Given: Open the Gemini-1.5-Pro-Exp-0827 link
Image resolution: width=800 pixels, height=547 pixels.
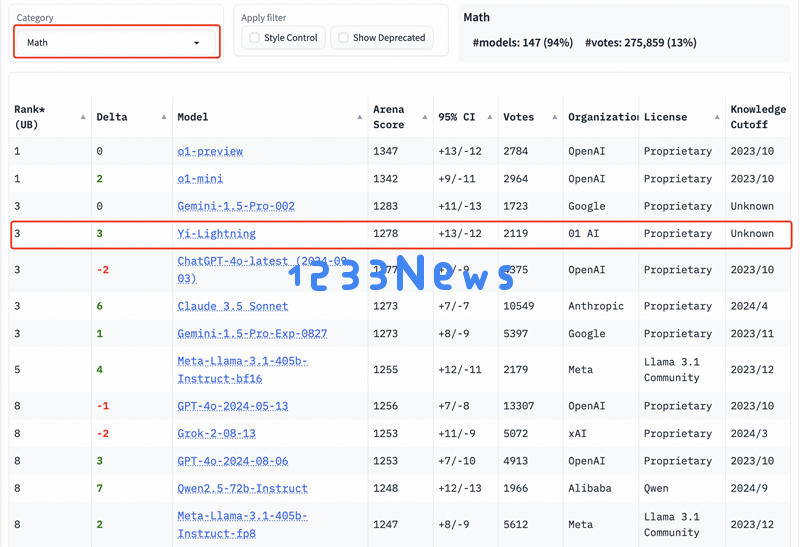Looking at the screenshot, I should [x=252, y=334].
